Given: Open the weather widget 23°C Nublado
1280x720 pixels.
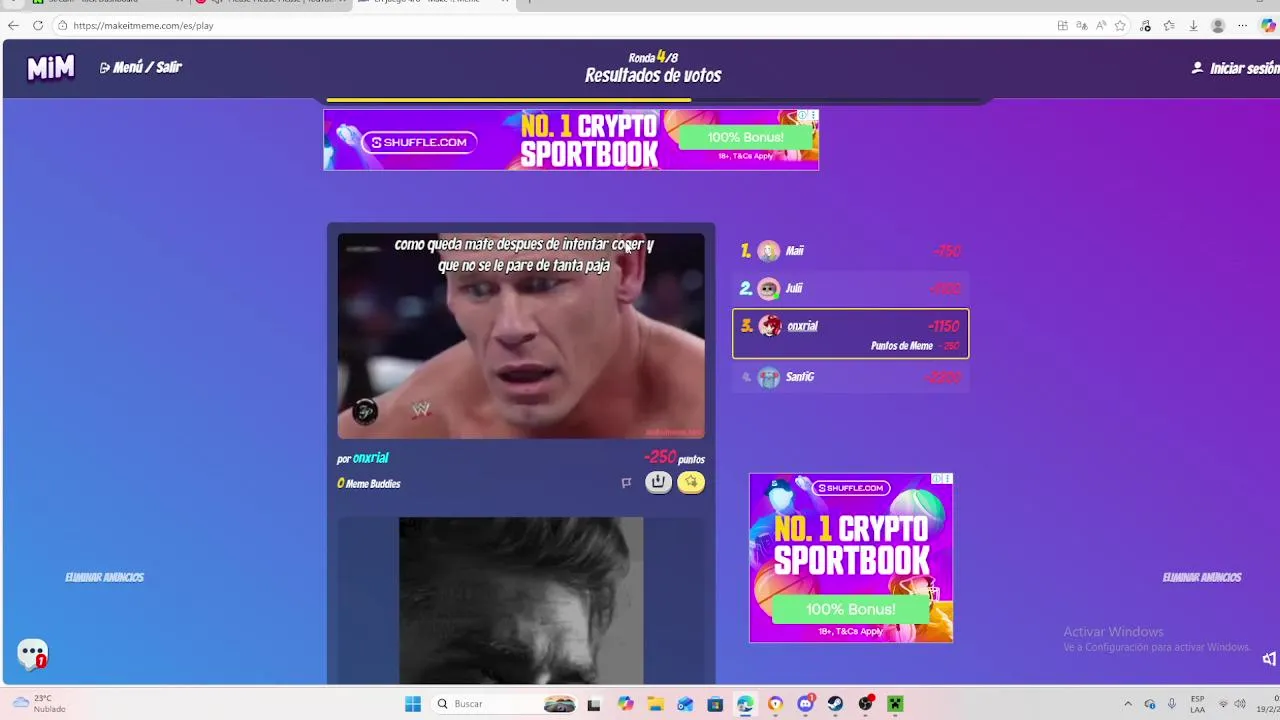Looking at the screenshot, I should pyautogui.click(x=40, y=704).
